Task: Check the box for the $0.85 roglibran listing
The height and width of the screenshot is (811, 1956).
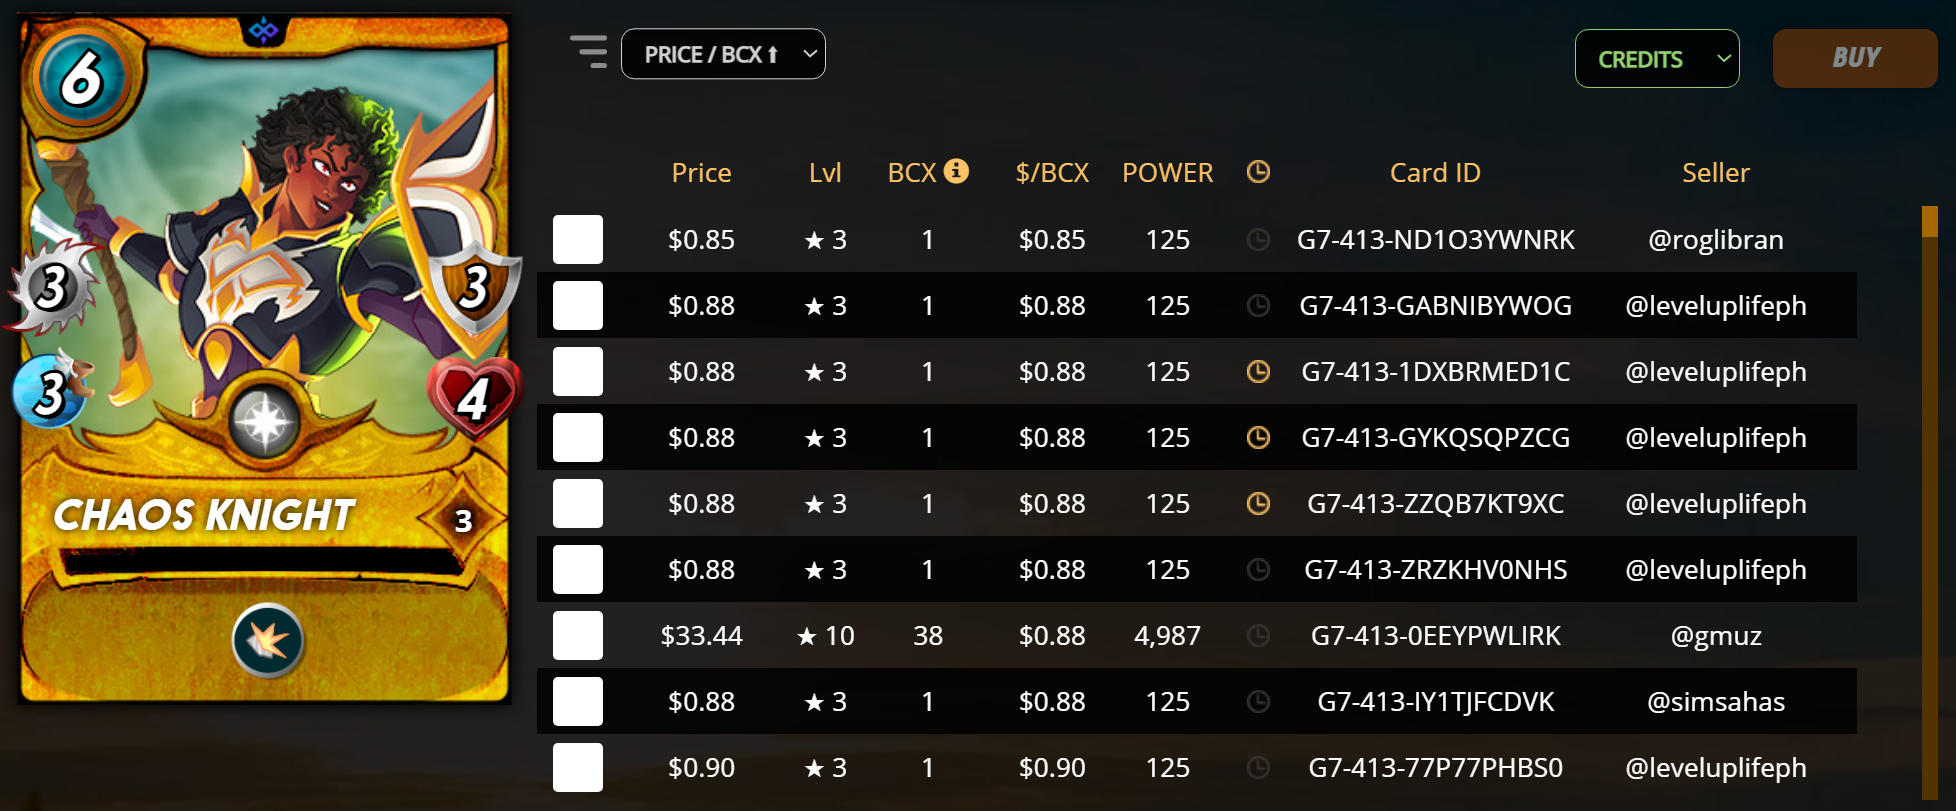Action: click(x=578, y=239)
